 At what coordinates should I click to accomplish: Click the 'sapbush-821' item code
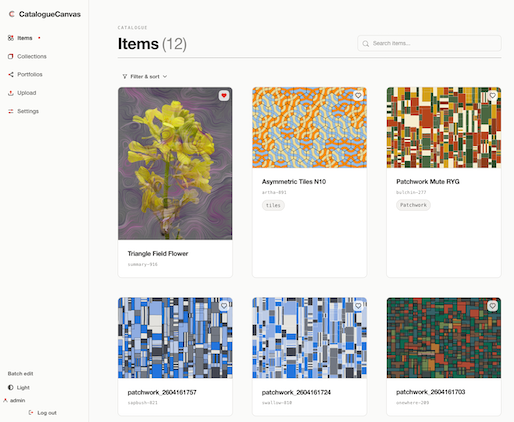tap(142, 403)
